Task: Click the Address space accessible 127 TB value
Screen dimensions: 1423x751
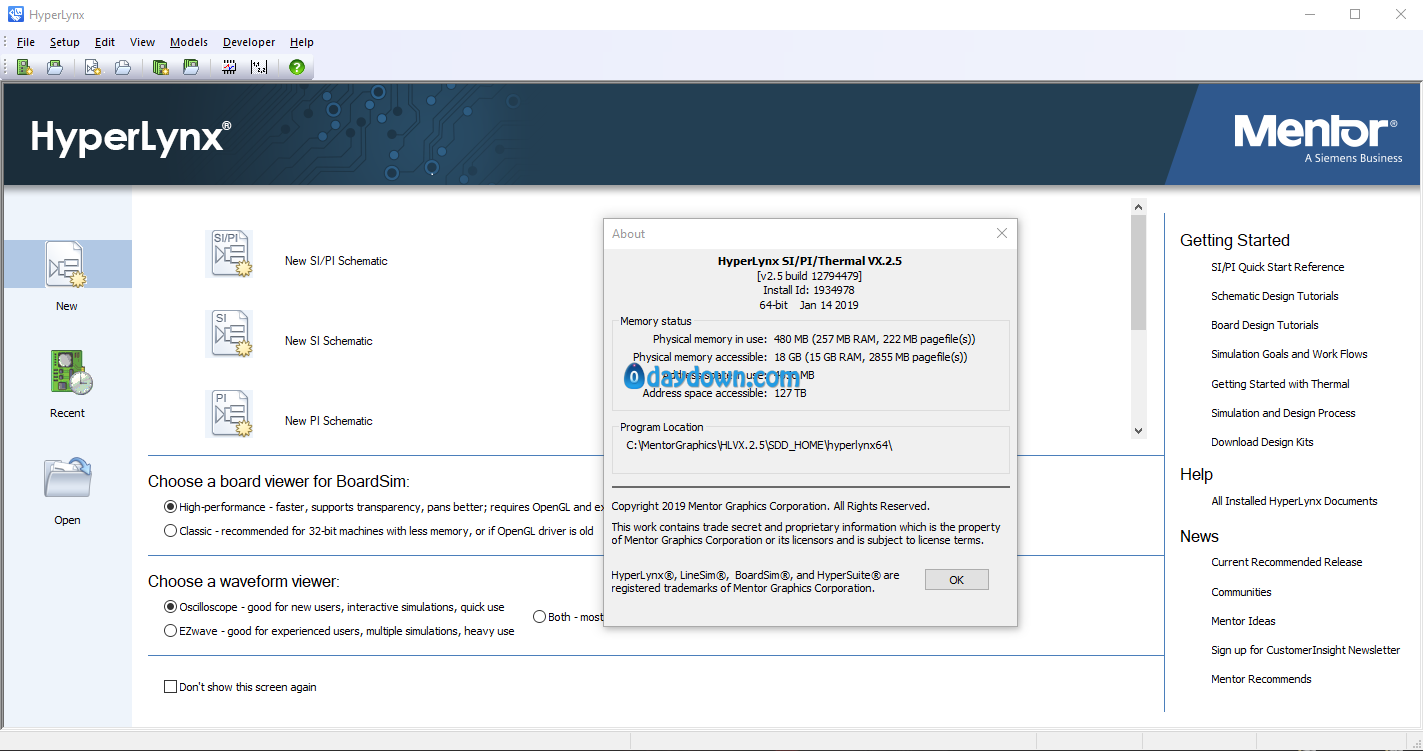Action: click(791, 393)
